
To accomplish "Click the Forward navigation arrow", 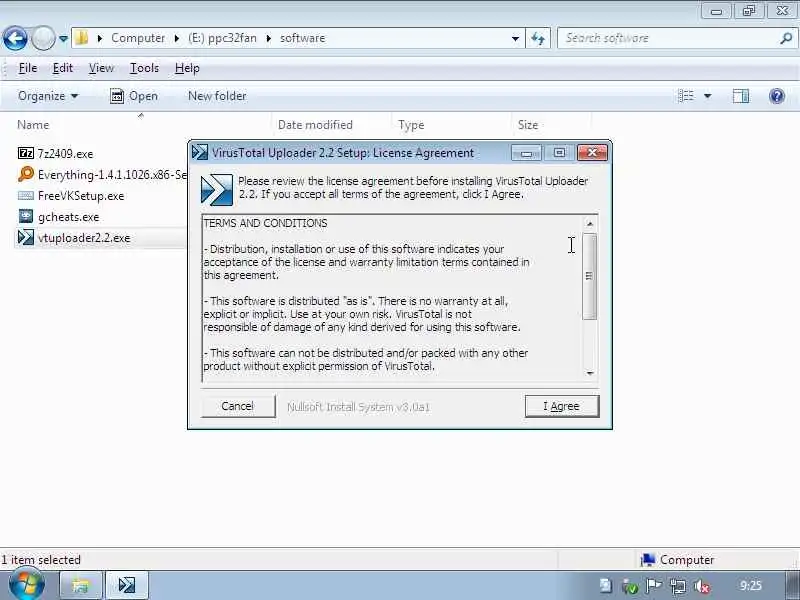I will [43, 38].
